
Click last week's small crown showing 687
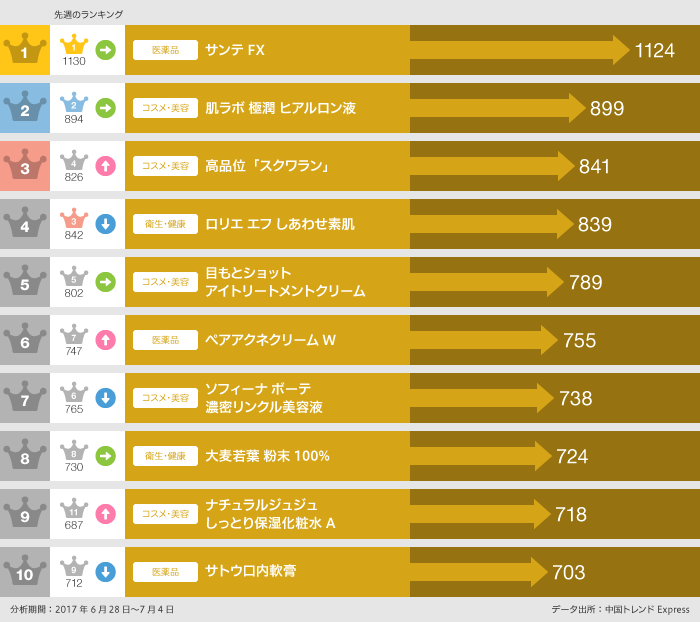pos(74,514)
